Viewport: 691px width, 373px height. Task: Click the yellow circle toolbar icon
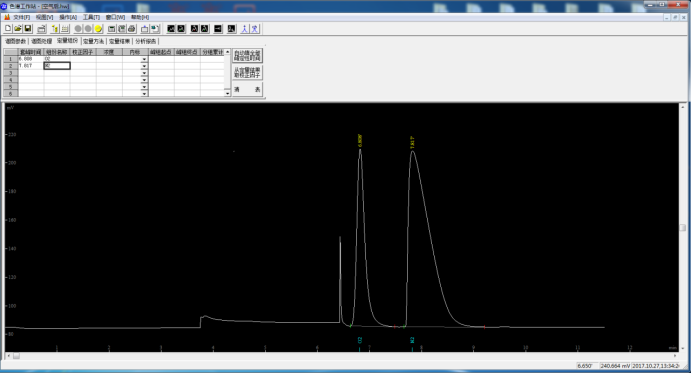pos(98,29)
